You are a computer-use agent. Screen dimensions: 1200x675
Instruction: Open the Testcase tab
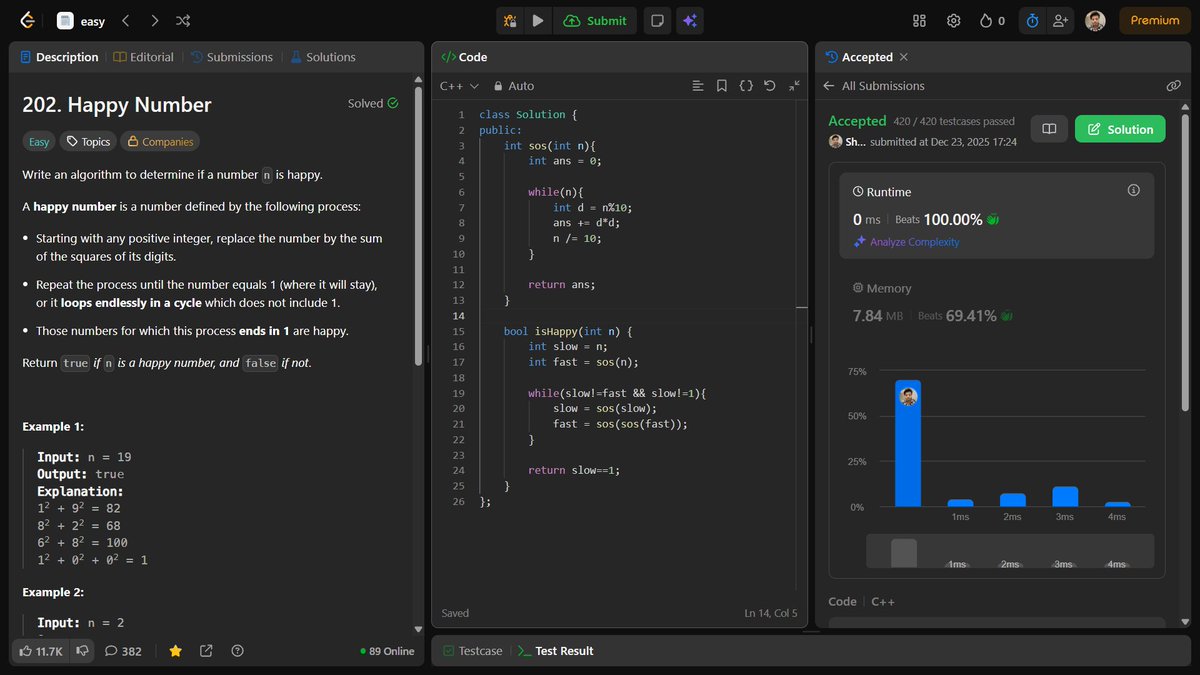473,650
